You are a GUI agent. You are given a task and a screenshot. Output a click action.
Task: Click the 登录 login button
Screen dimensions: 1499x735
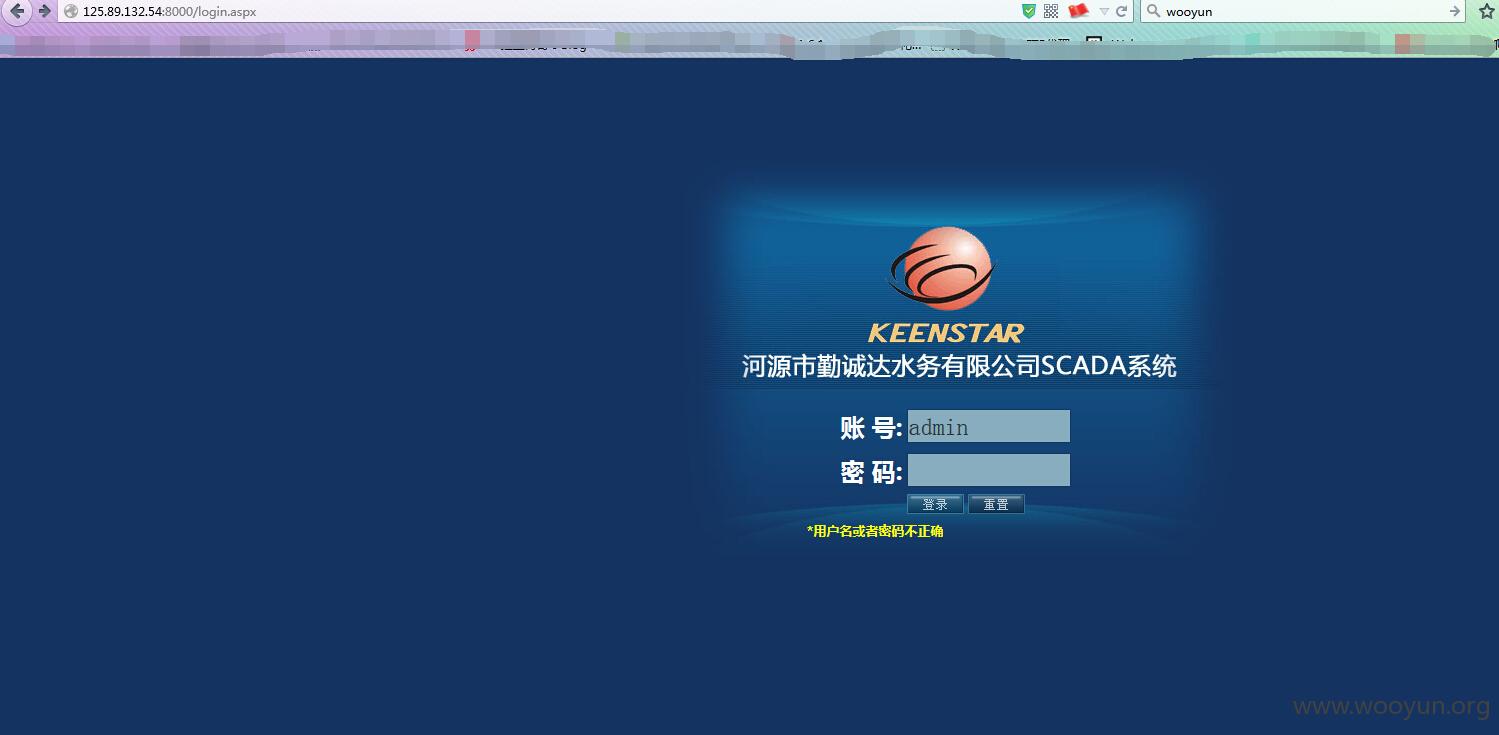click(935, 504)
